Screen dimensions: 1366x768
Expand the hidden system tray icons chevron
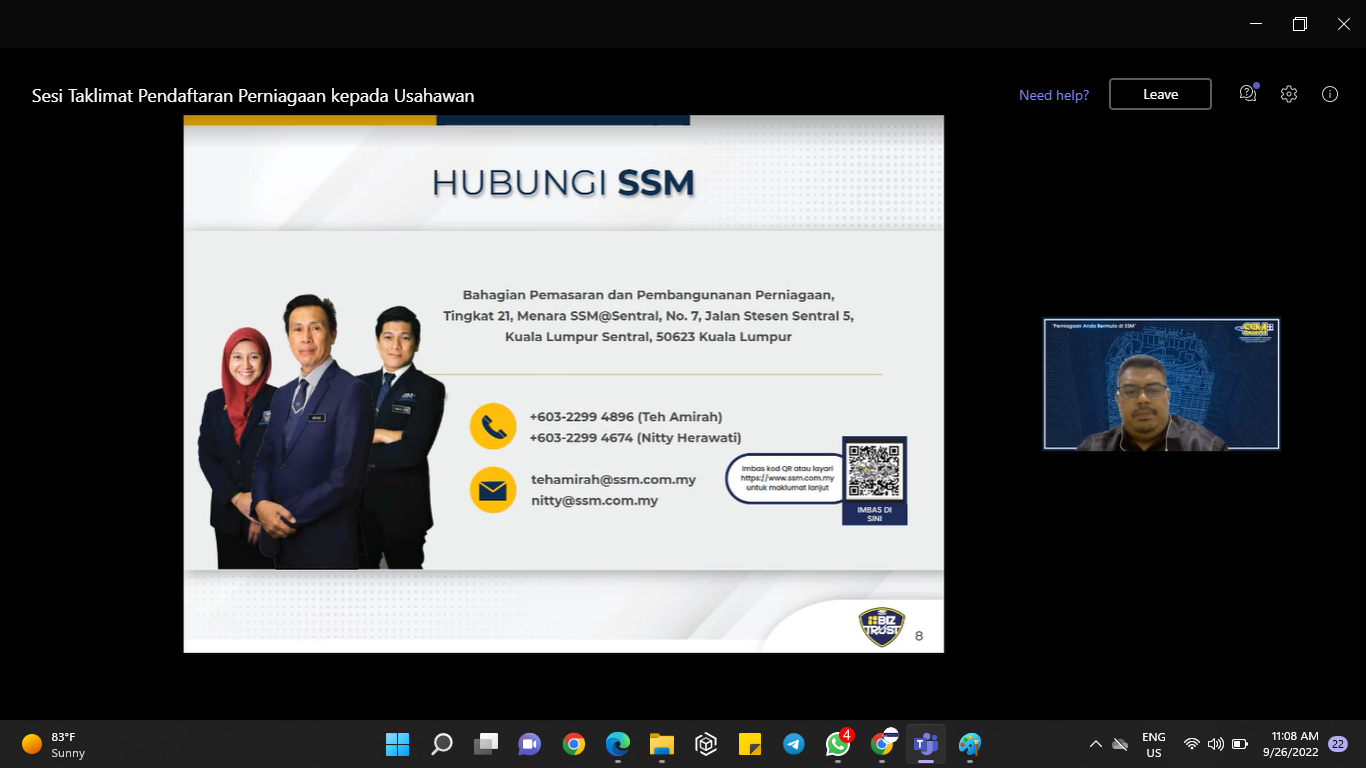point(1096,744)
